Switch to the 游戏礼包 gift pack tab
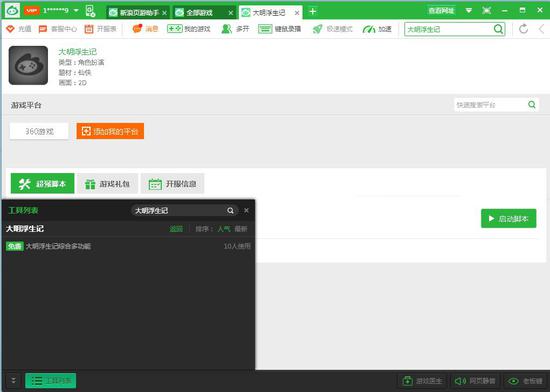Image resolution: width=550 pixels, height=392 pixels. tap(107, 184)
